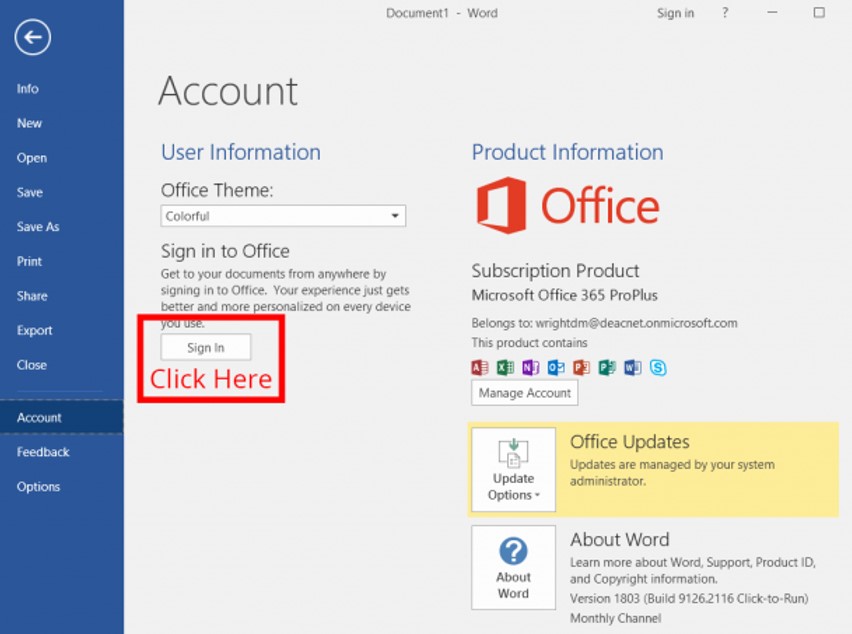This screenshot has height=634, width=852.
Task: Click the Access app icon
Action: point(479,368)
